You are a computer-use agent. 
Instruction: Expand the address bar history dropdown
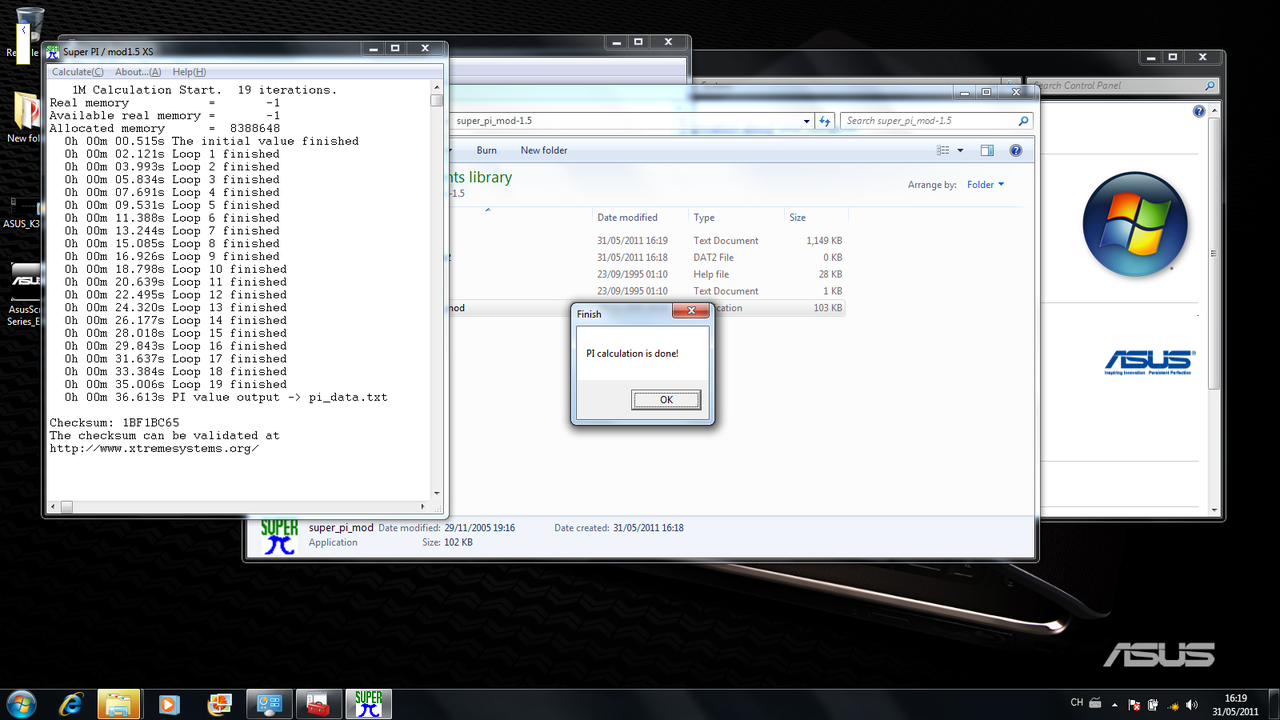point(807,121)
